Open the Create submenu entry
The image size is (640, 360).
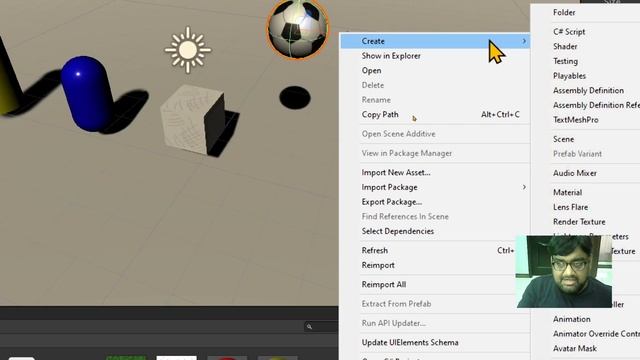pos(435,41)
